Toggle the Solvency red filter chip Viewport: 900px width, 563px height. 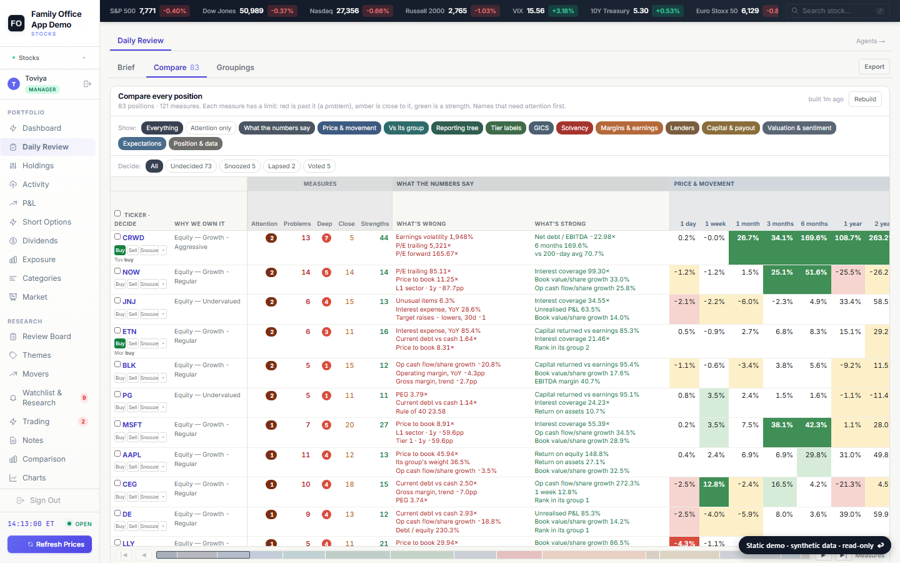(x=575, y=128)
